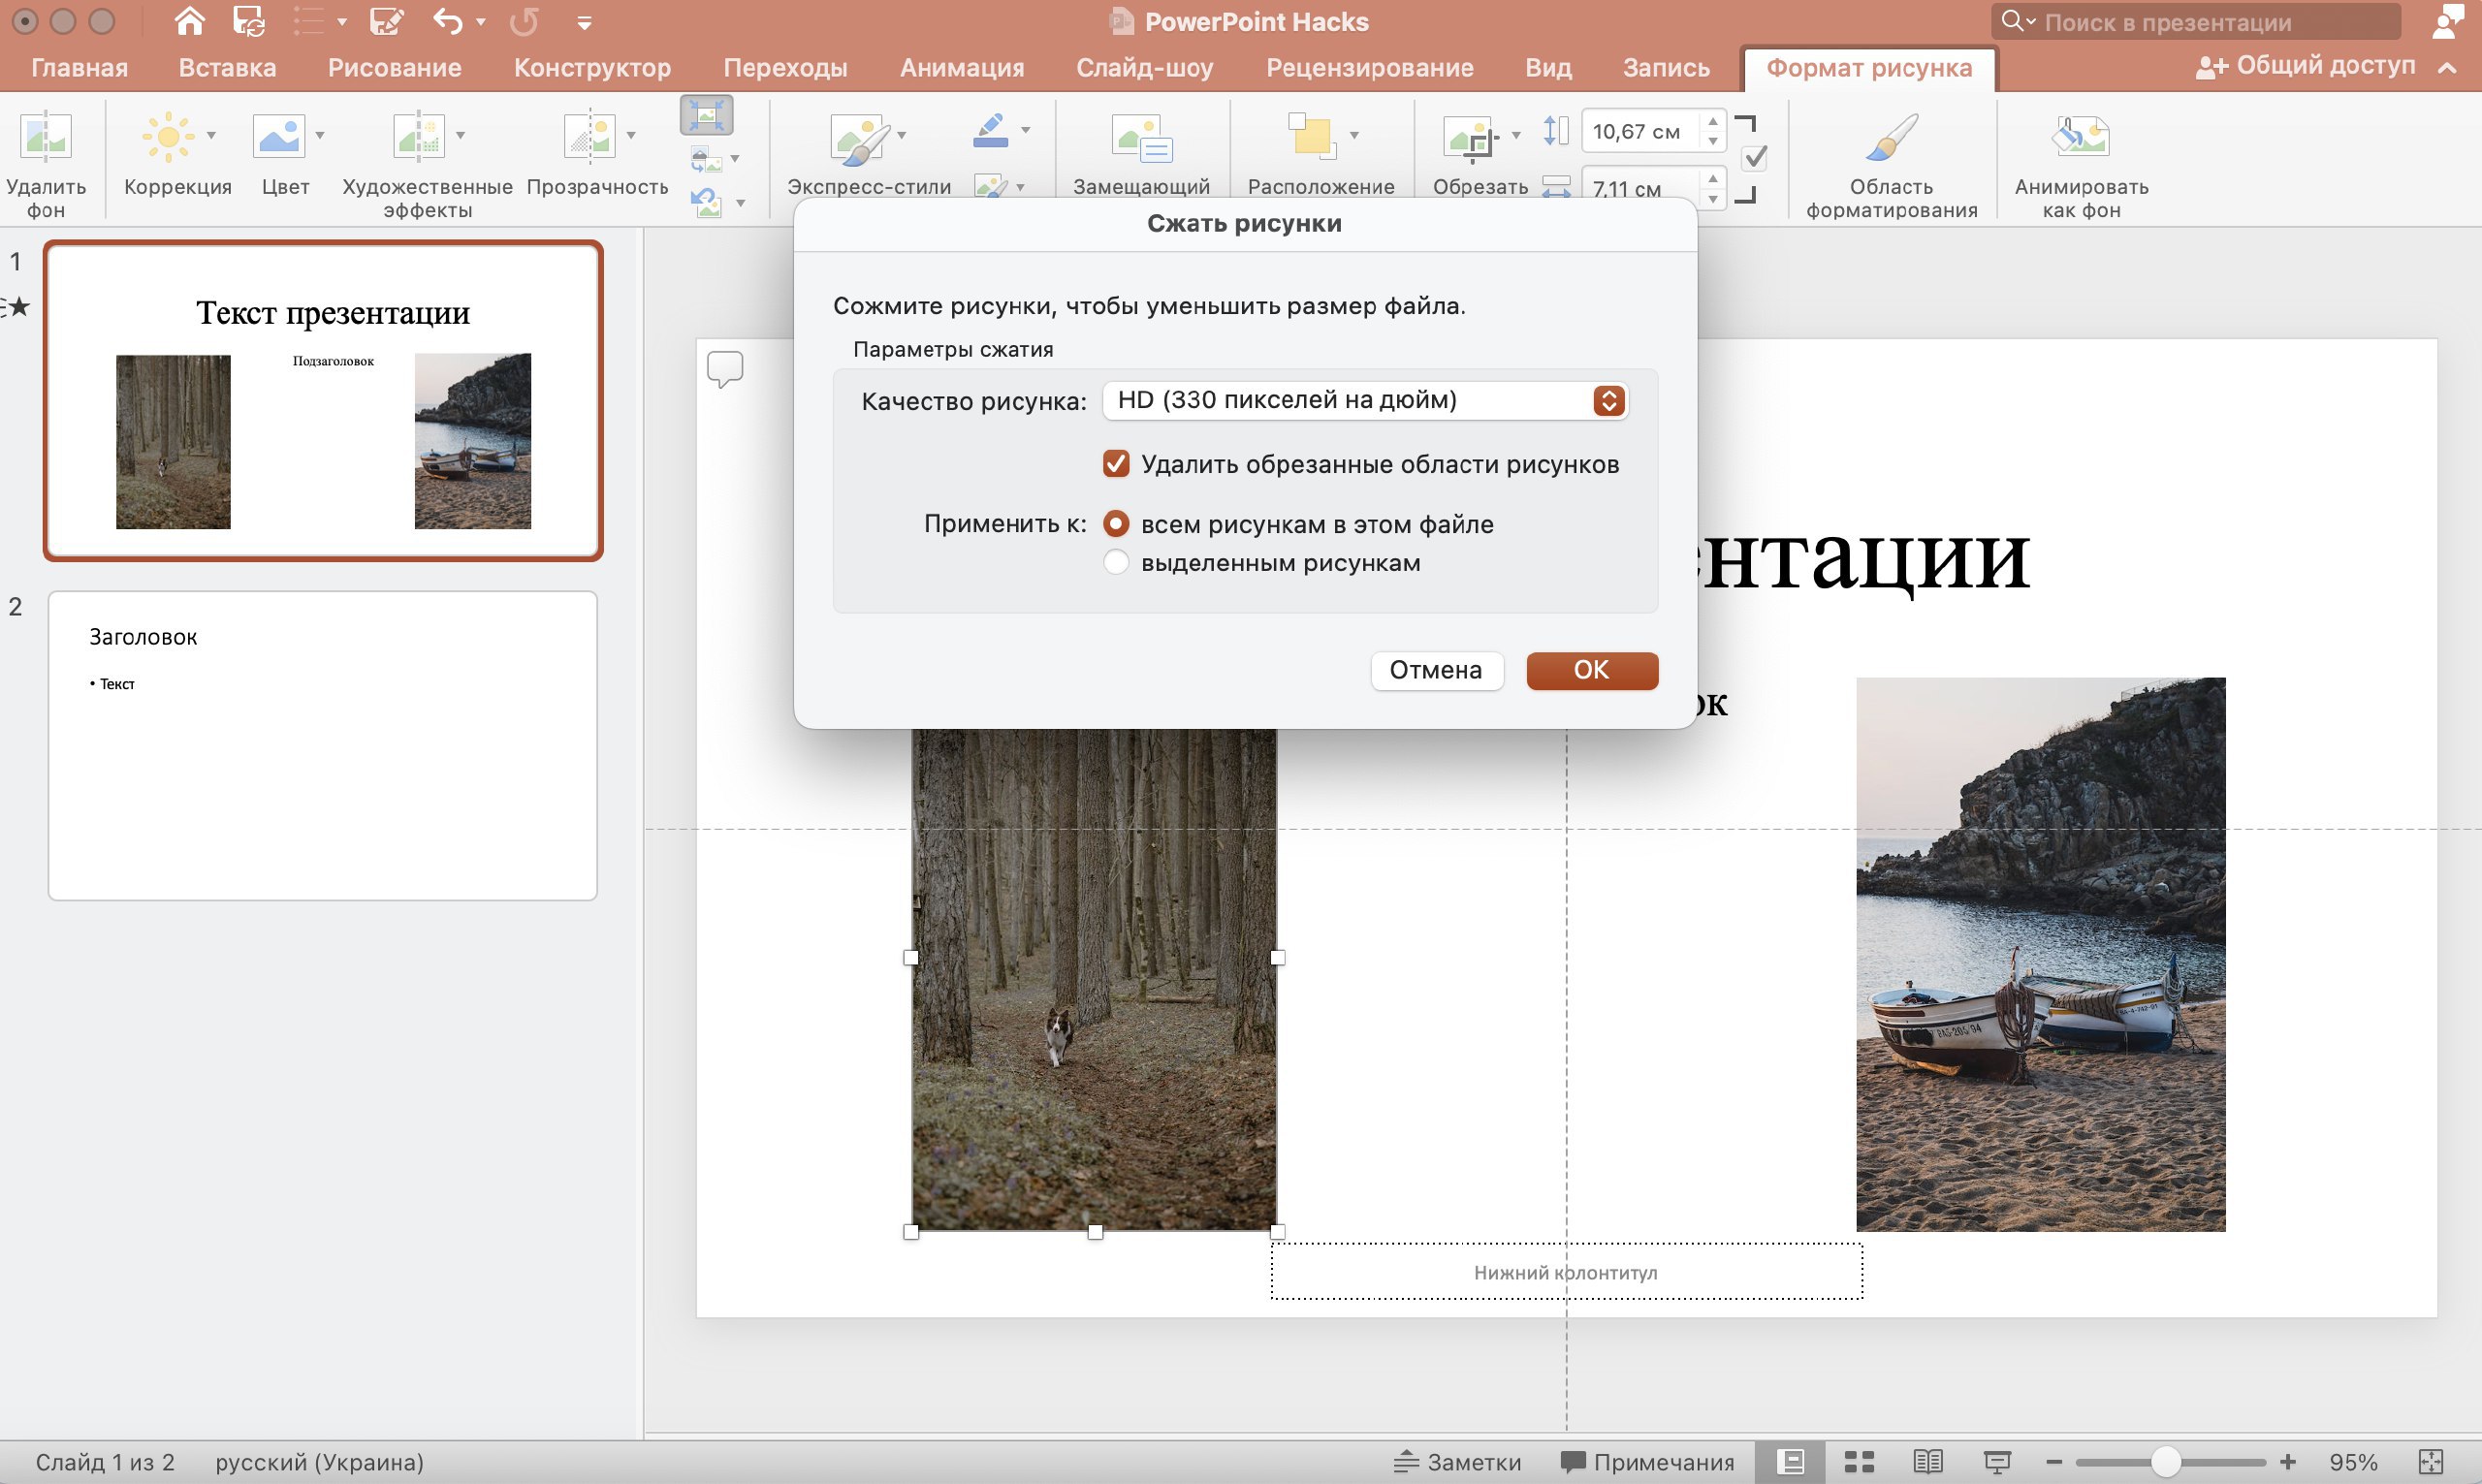Image resolution: width=2482 pixels, height=1484 pixels.
Task: Open the Вставка ribbon tab
Action: pyautogui.click(x=227, y=68)
